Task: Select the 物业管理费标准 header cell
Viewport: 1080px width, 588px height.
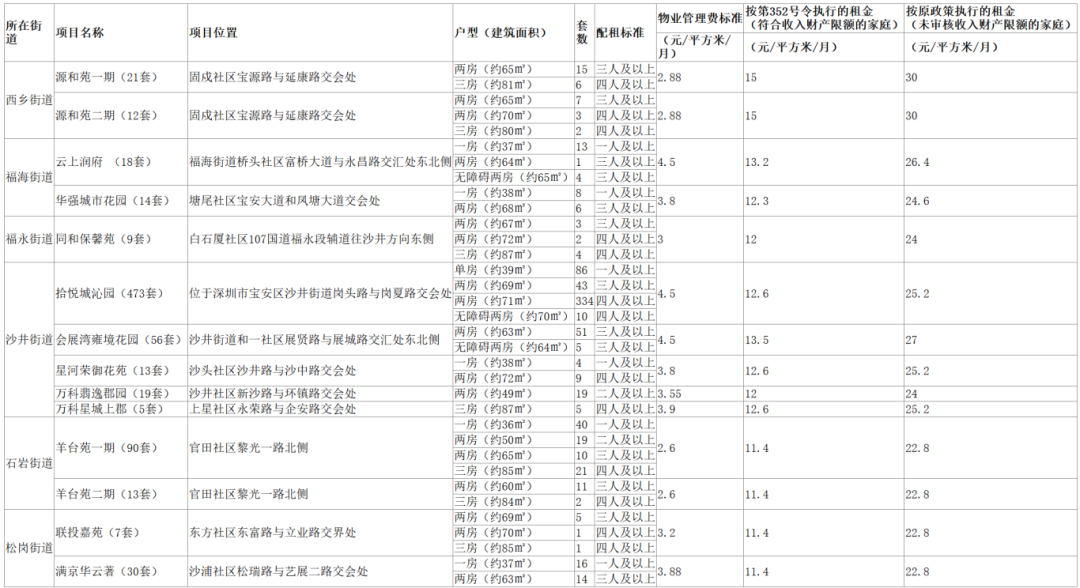Action: [x=699, y=18]
